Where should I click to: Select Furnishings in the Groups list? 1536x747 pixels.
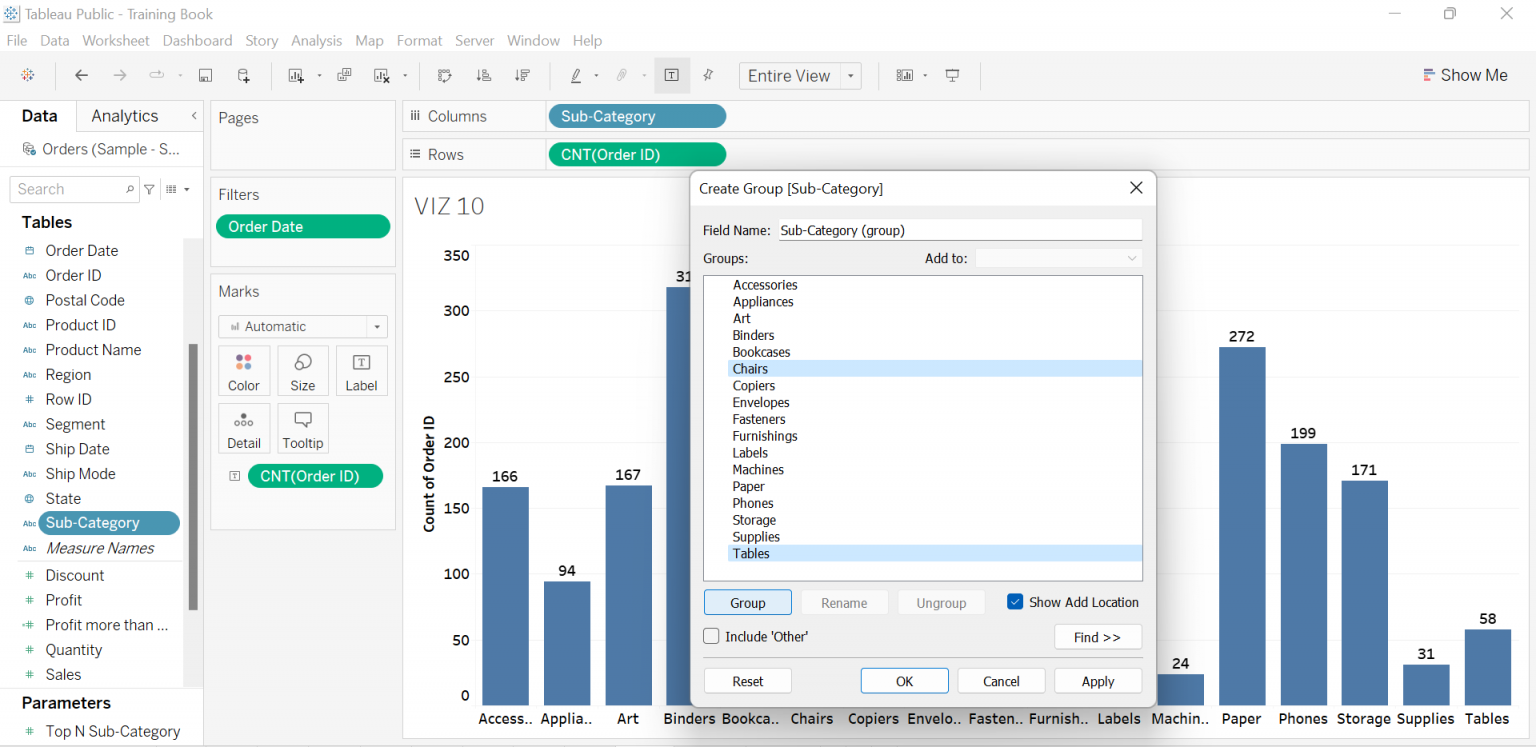(765, 436)
